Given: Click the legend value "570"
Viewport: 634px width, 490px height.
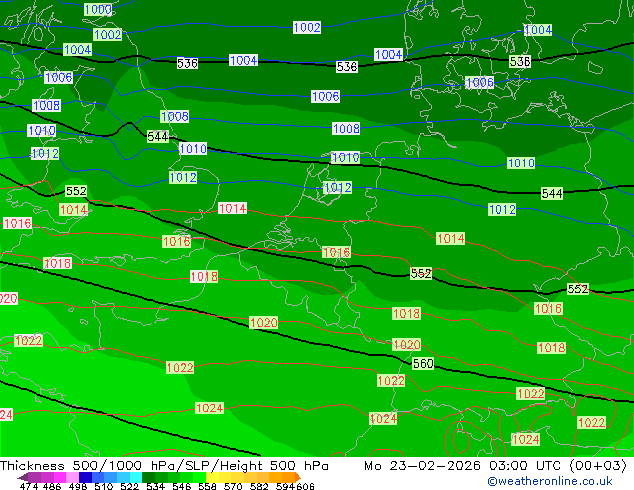Looking at the screenshot, I should (233, 486).
